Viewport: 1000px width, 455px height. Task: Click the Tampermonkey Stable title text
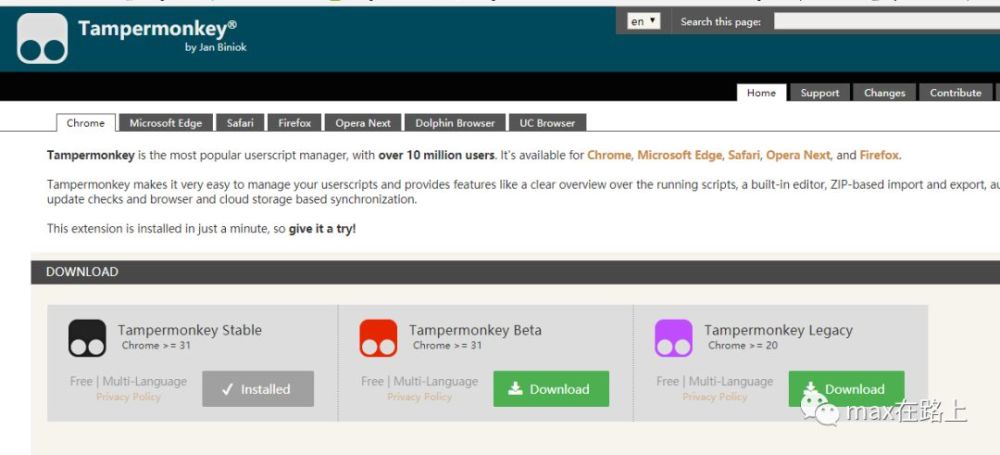point(189,331)
